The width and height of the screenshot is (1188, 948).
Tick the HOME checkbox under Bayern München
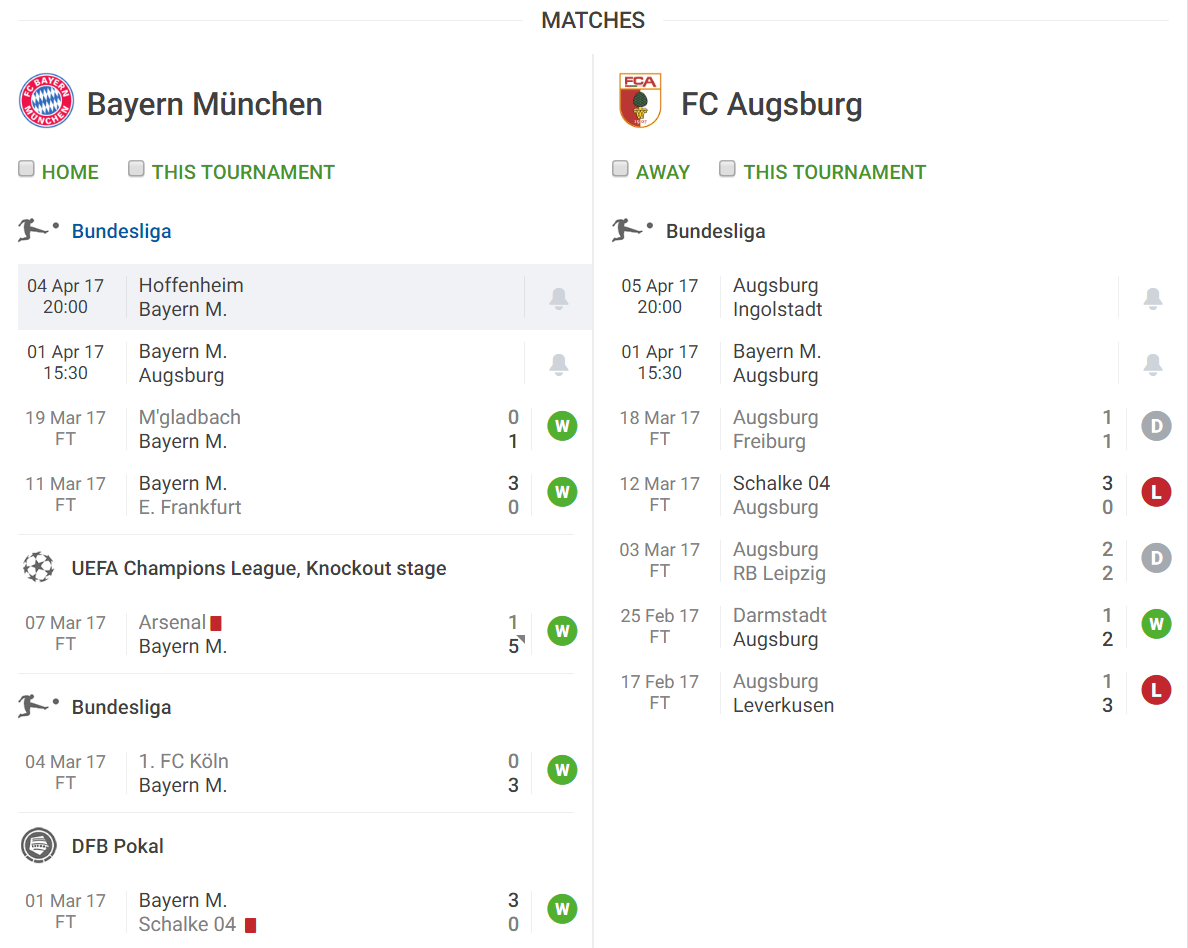click(x=27, y=168)
